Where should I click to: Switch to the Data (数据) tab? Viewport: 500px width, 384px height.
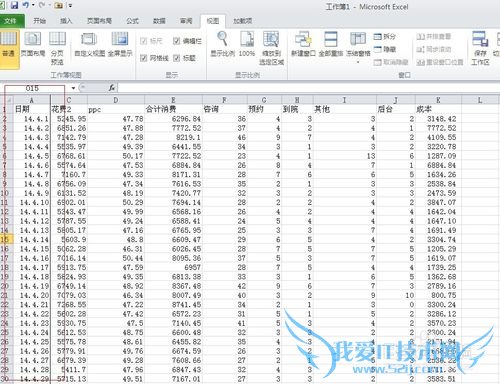click(x=159, y=21)
